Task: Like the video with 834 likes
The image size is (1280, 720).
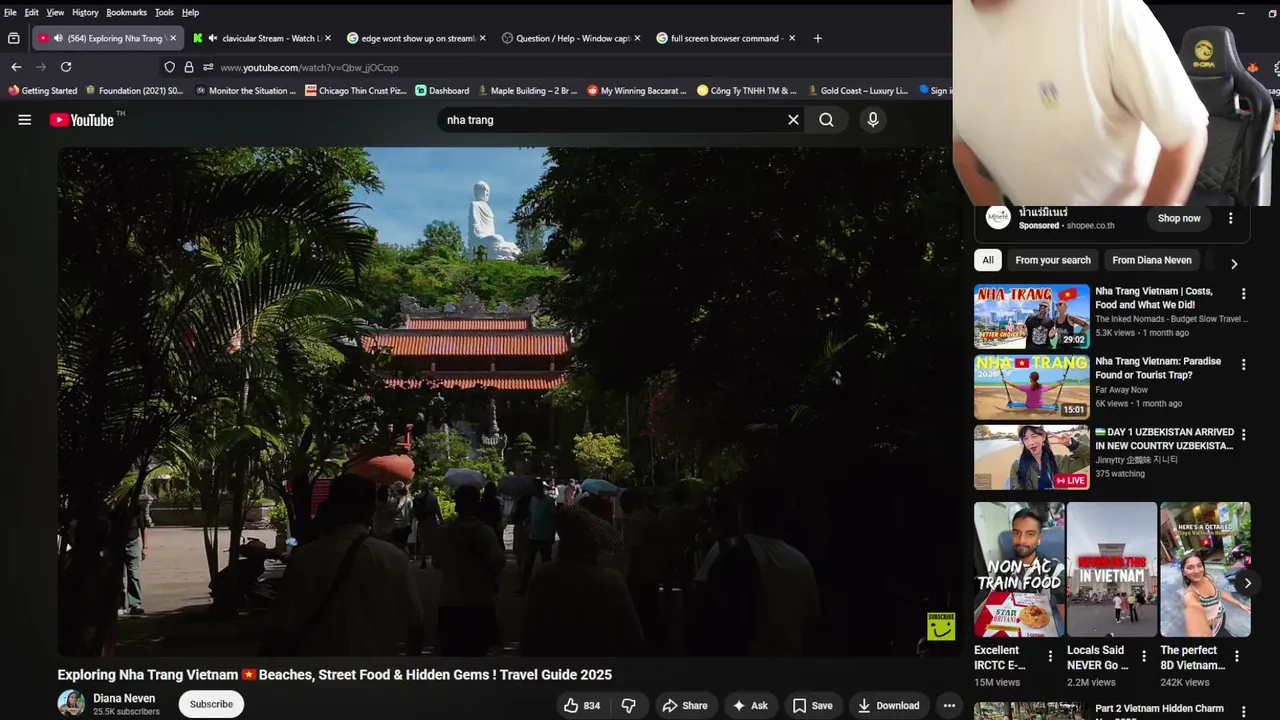Action: pos(582,705)
